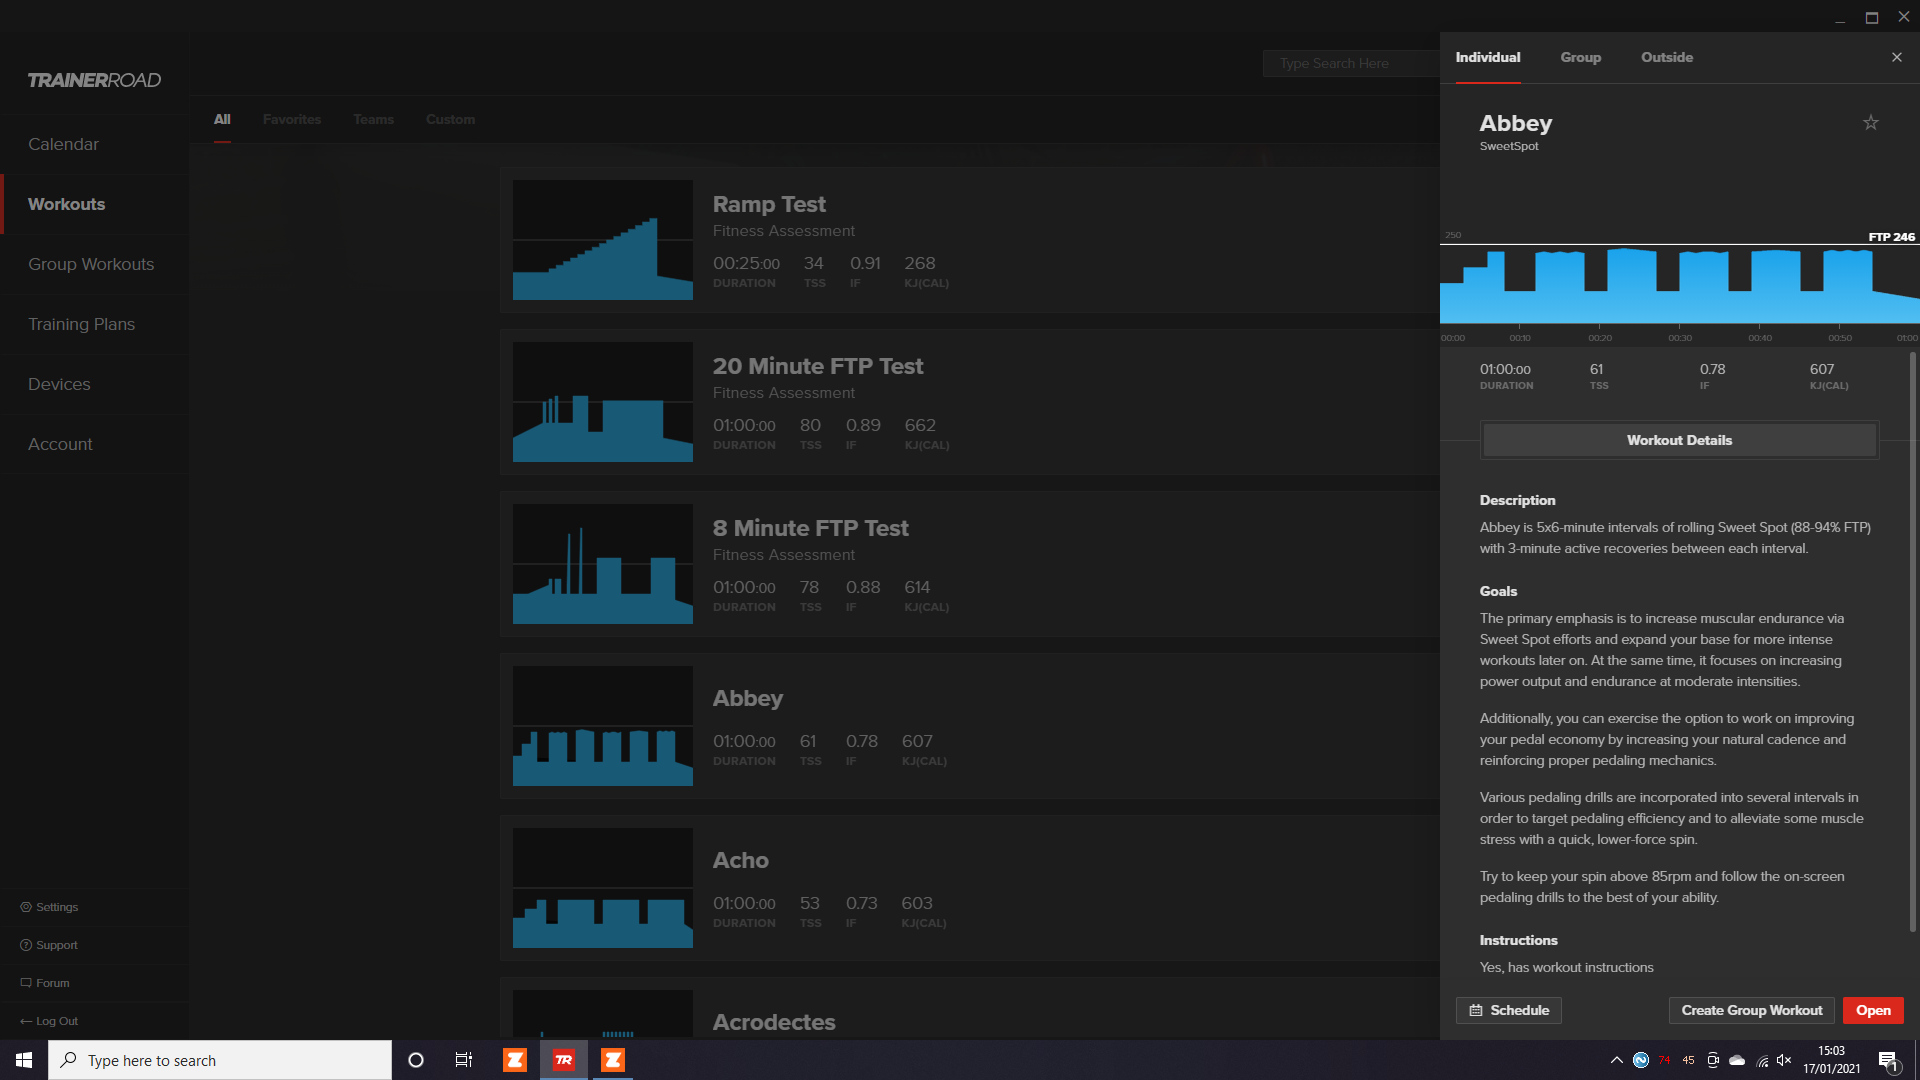1920x1080 pixels.
Task: Click the detail panel scrollbar
Action: 1912,640
